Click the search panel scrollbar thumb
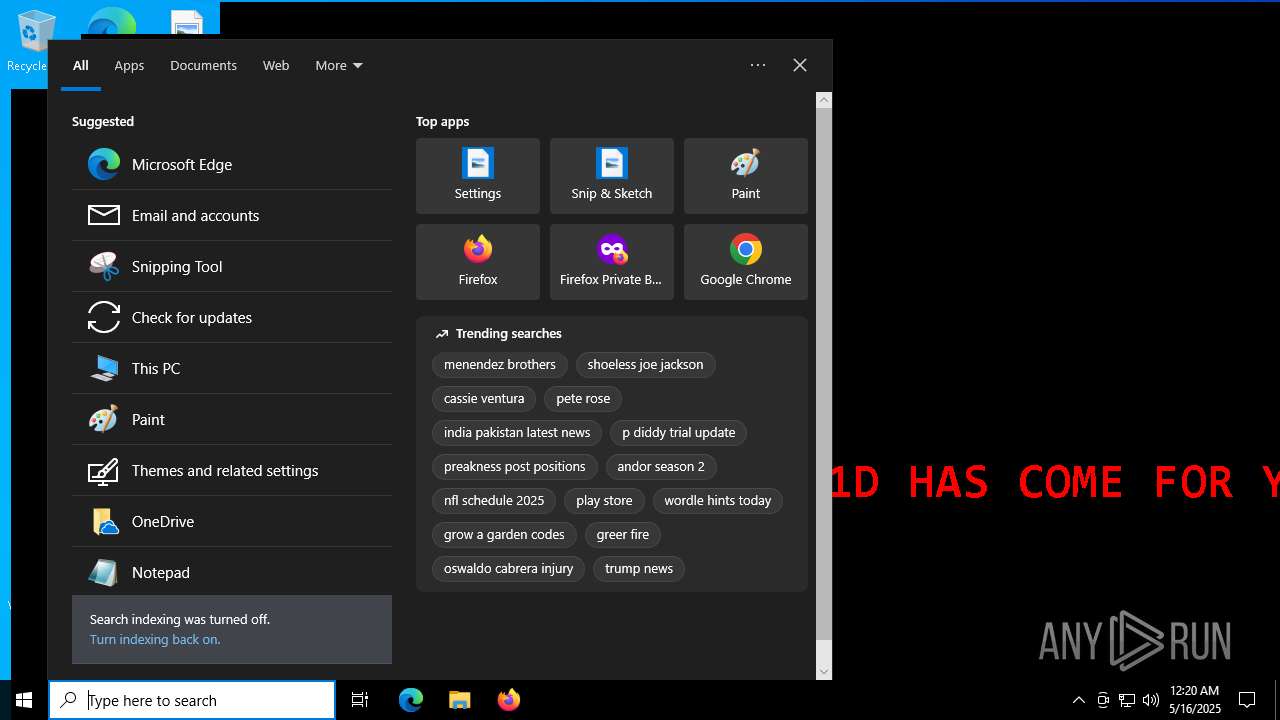Image resolution: width=1280 pixels, height=720 pixels. point(824,374)
